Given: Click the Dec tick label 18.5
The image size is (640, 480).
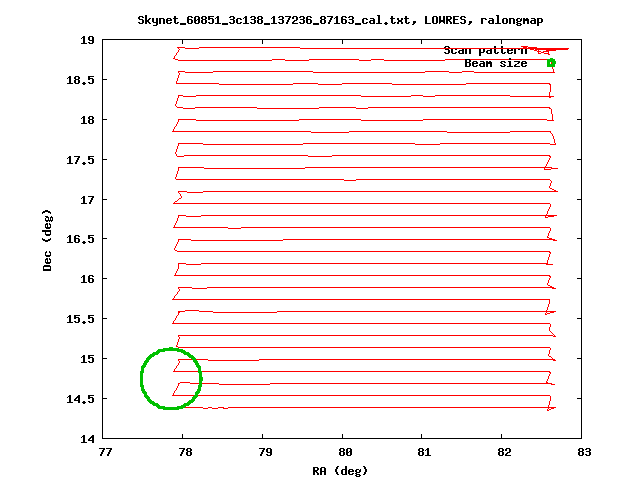Looking at the screenshot, I should coord(80,80).
